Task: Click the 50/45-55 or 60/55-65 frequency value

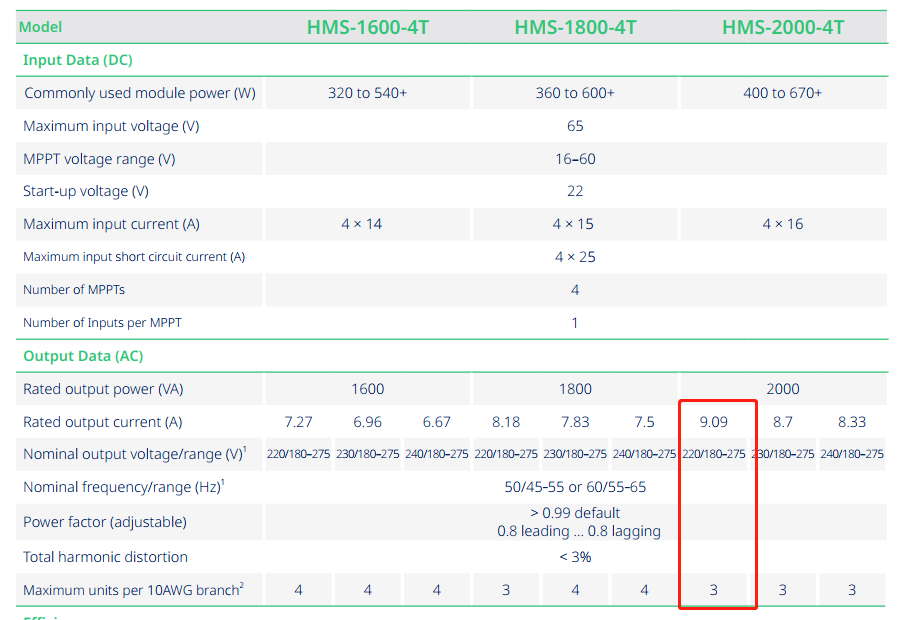Action: tap(575, 487)
